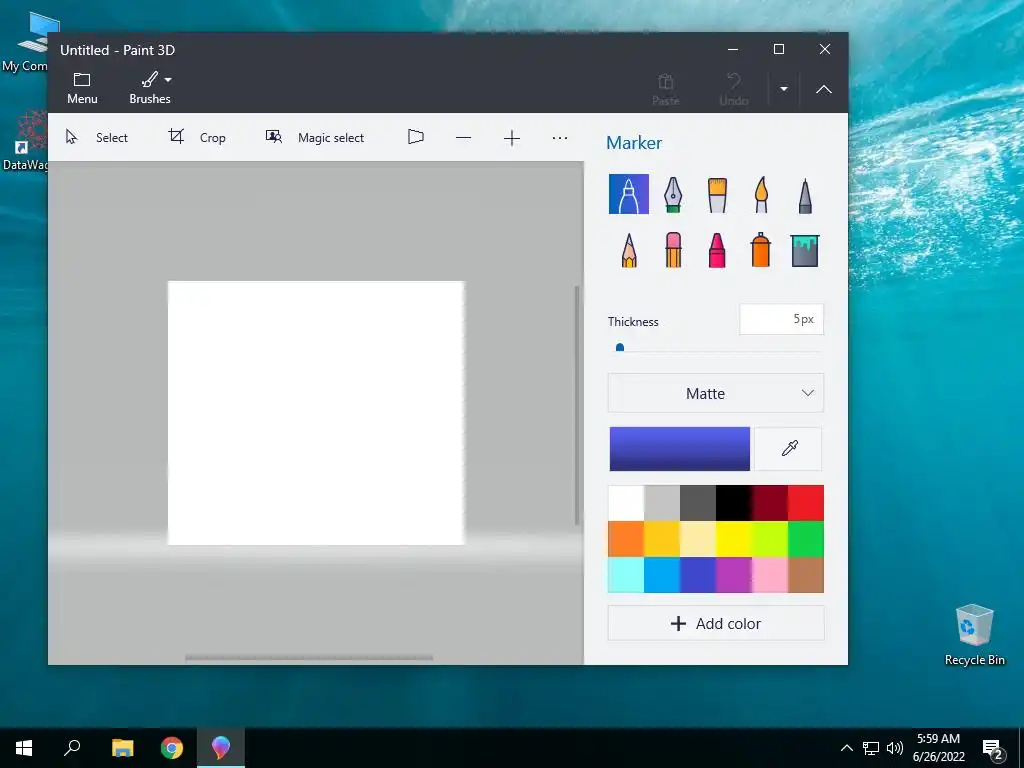The height and width of the screenshot is (768, 1024).
Task: Select the Watercolor brush
Action: [x=761, y=195]
